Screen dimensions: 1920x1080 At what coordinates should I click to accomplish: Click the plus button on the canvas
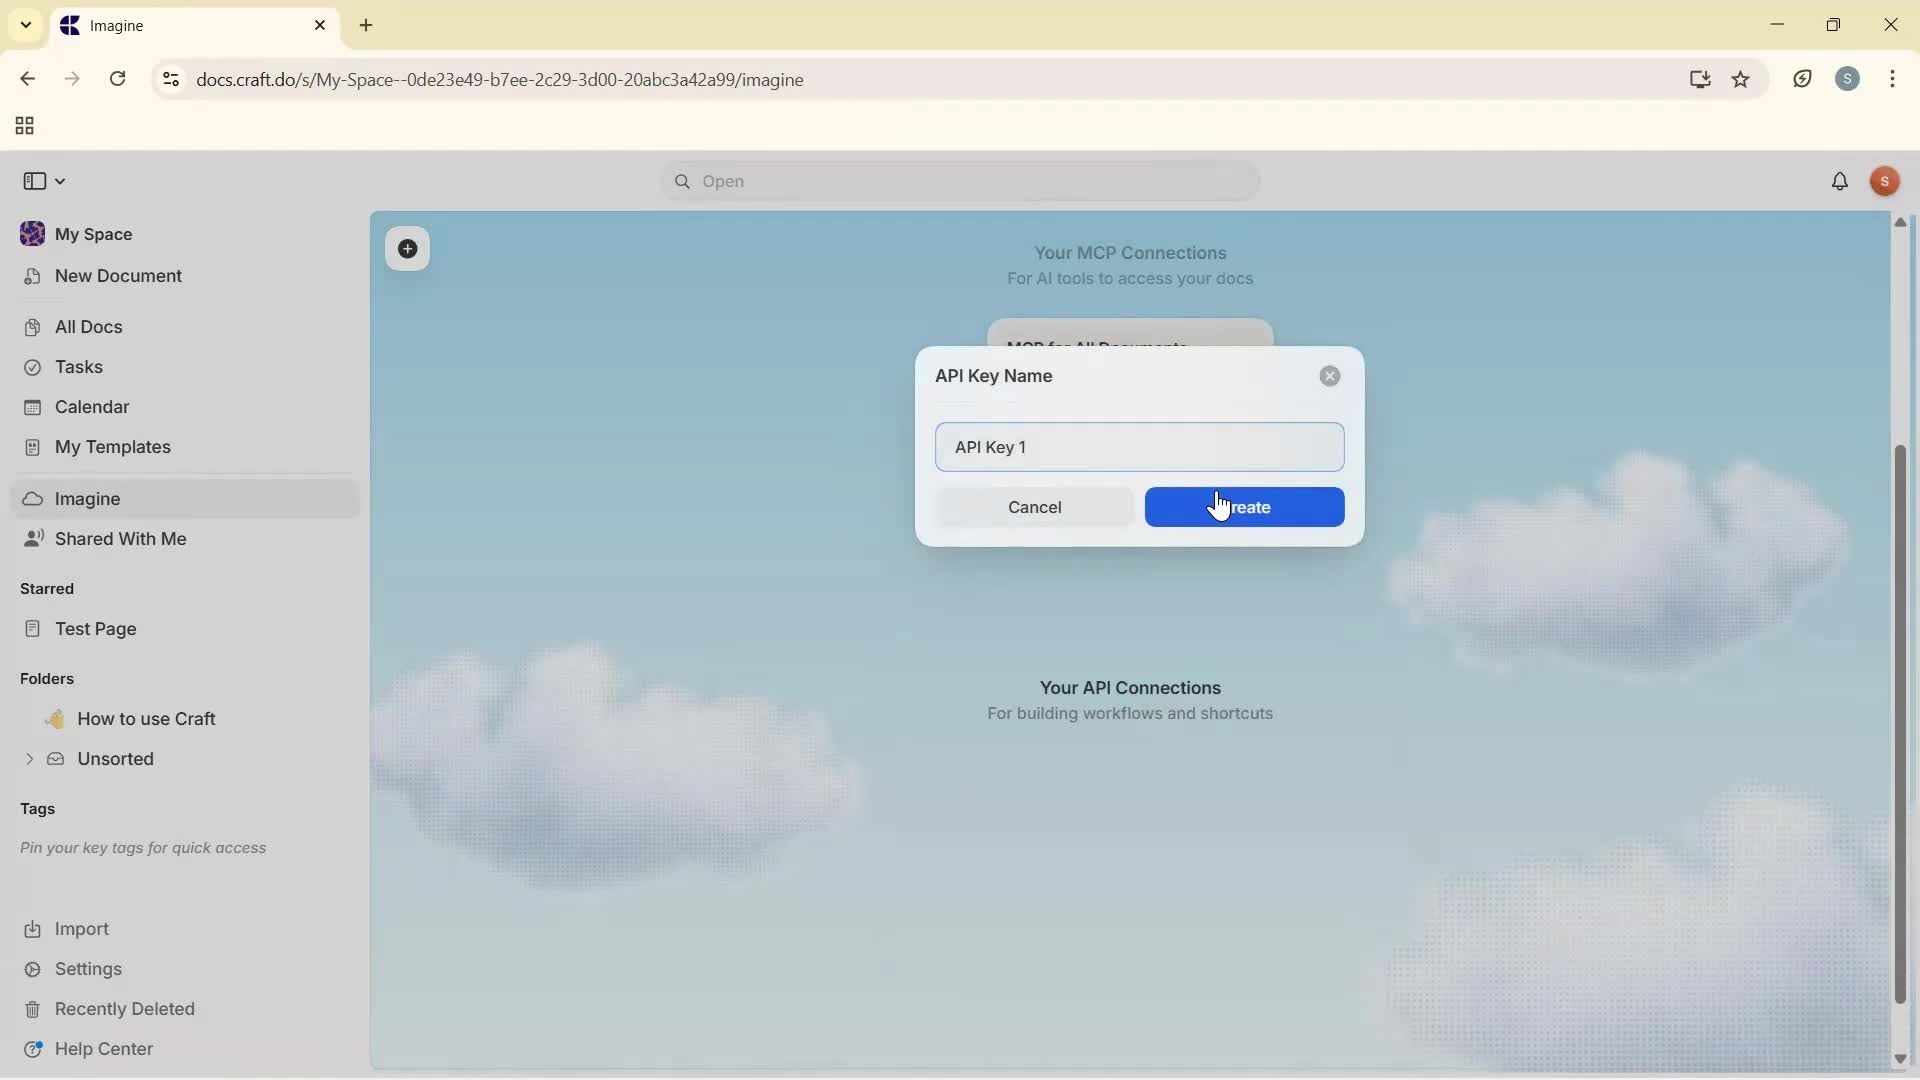[407, 249]
